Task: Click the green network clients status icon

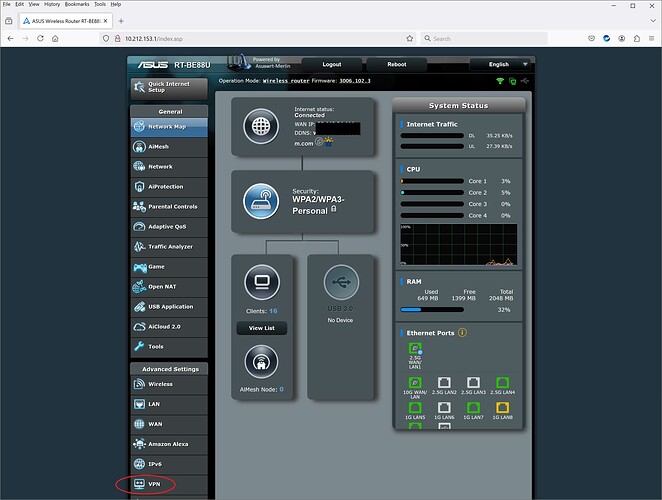Action: (x=513, y=81)
